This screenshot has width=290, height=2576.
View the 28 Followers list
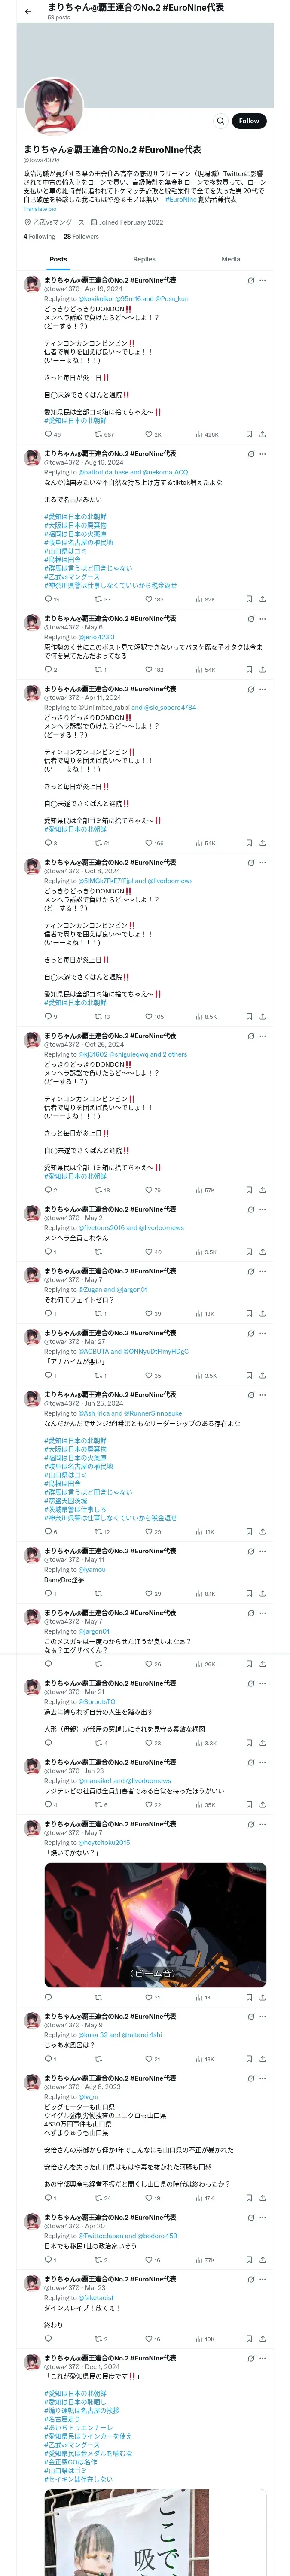point(81,237)
